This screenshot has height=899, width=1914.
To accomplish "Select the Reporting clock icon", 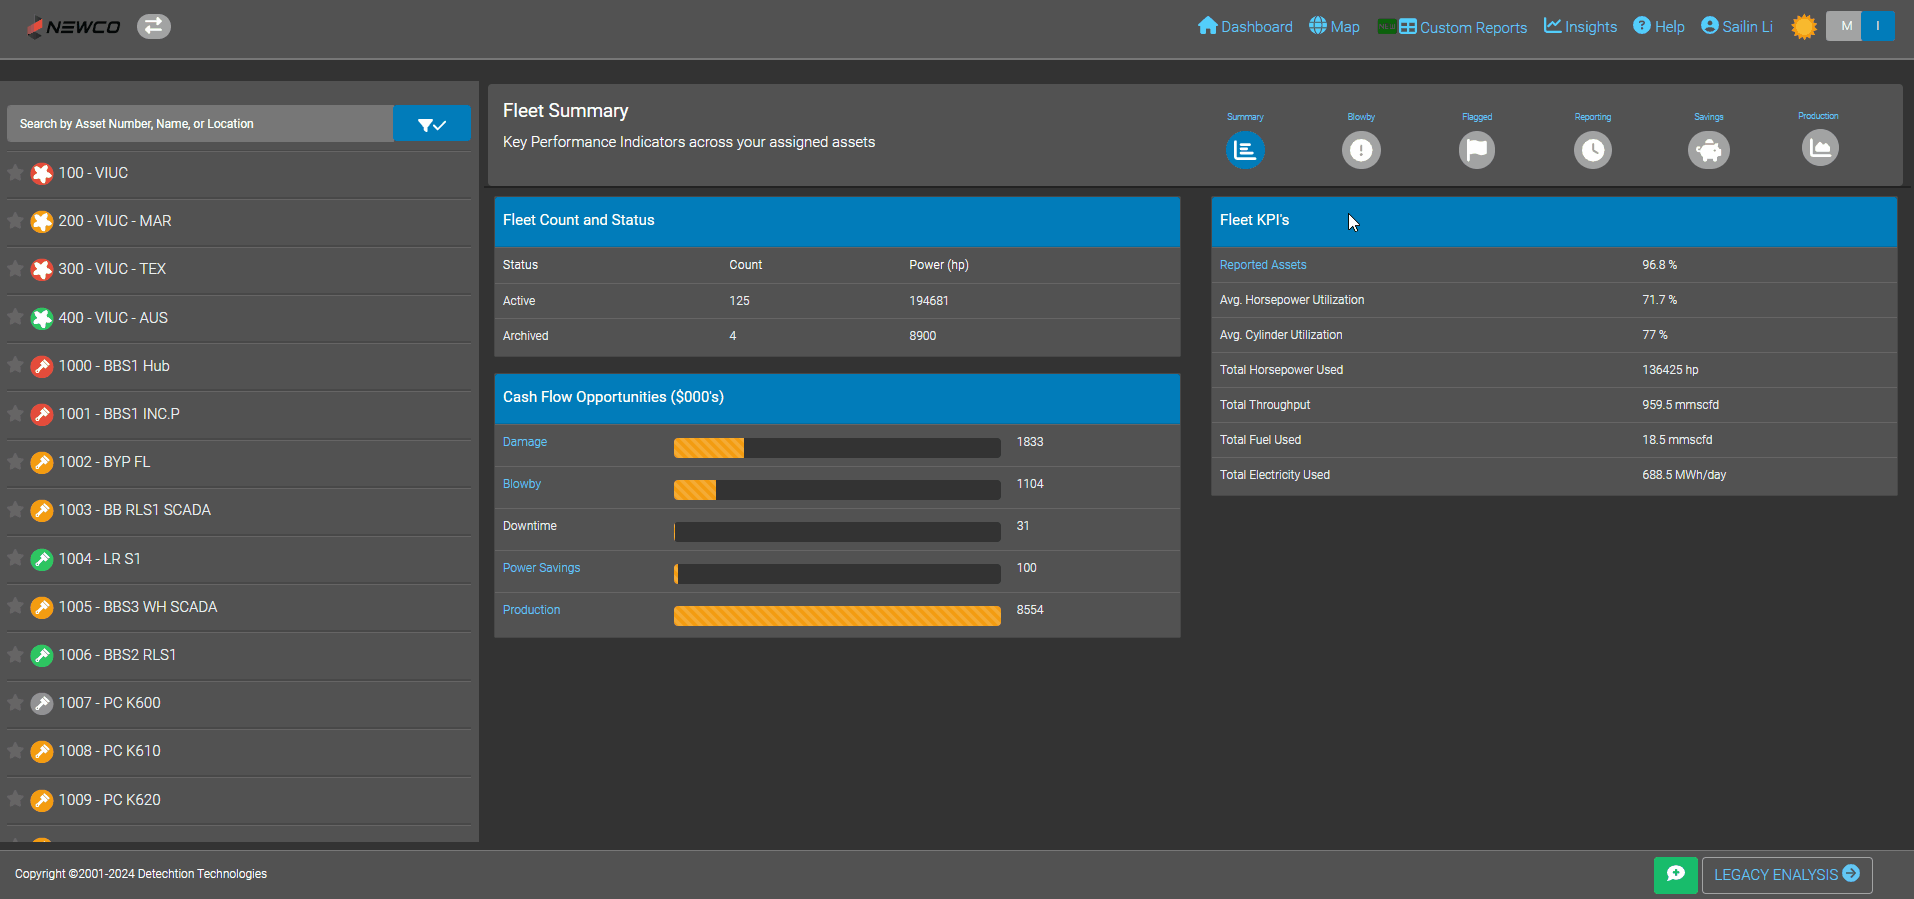I will [x=1593, y=150].
